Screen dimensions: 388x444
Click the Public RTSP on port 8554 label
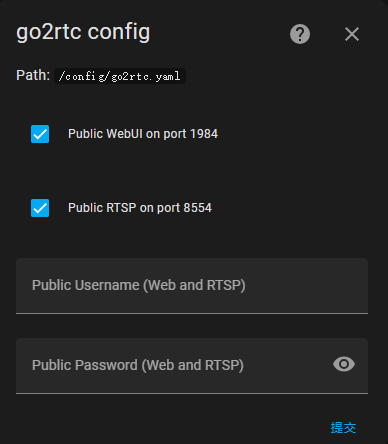140,208
